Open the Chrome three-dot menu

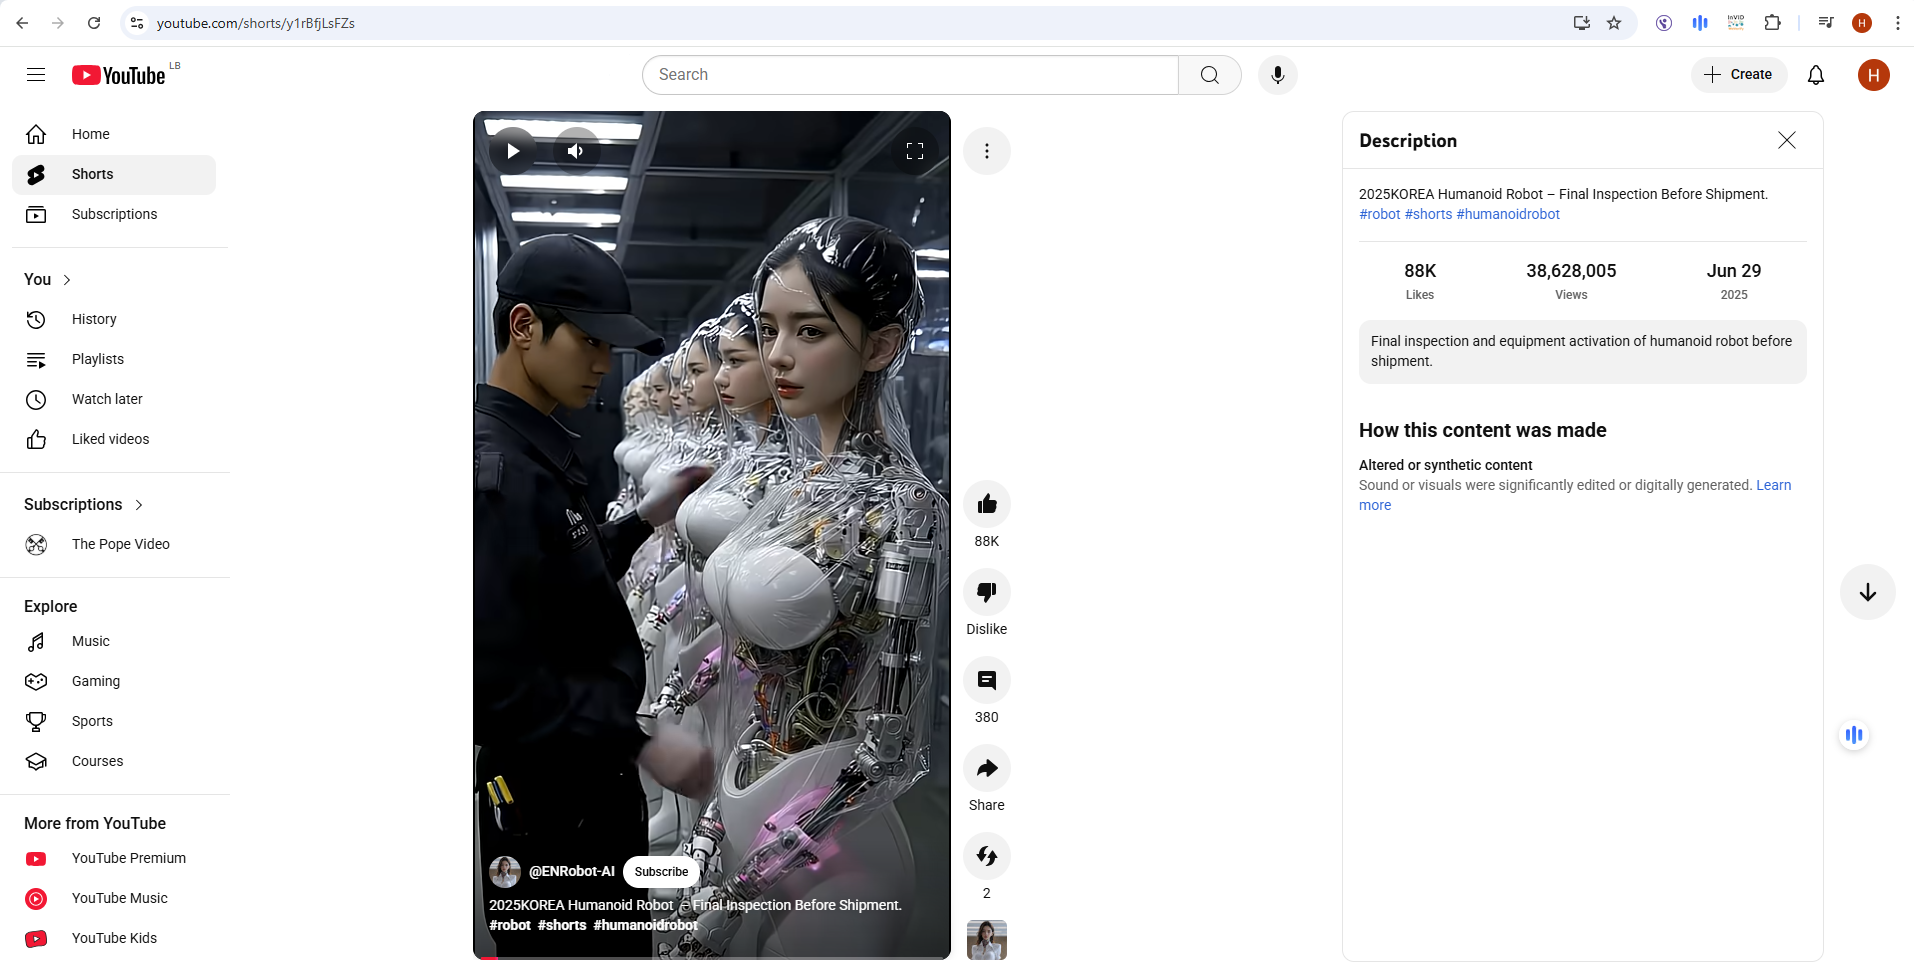(x=1897, y=23)
